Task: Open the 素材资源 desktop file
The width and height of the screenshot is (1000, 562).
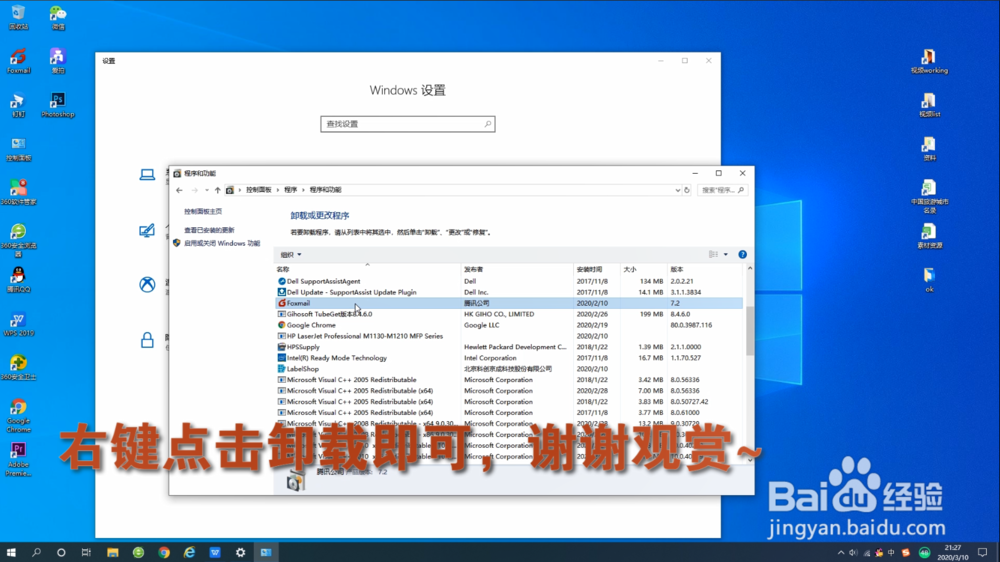Action: point(929,237)
